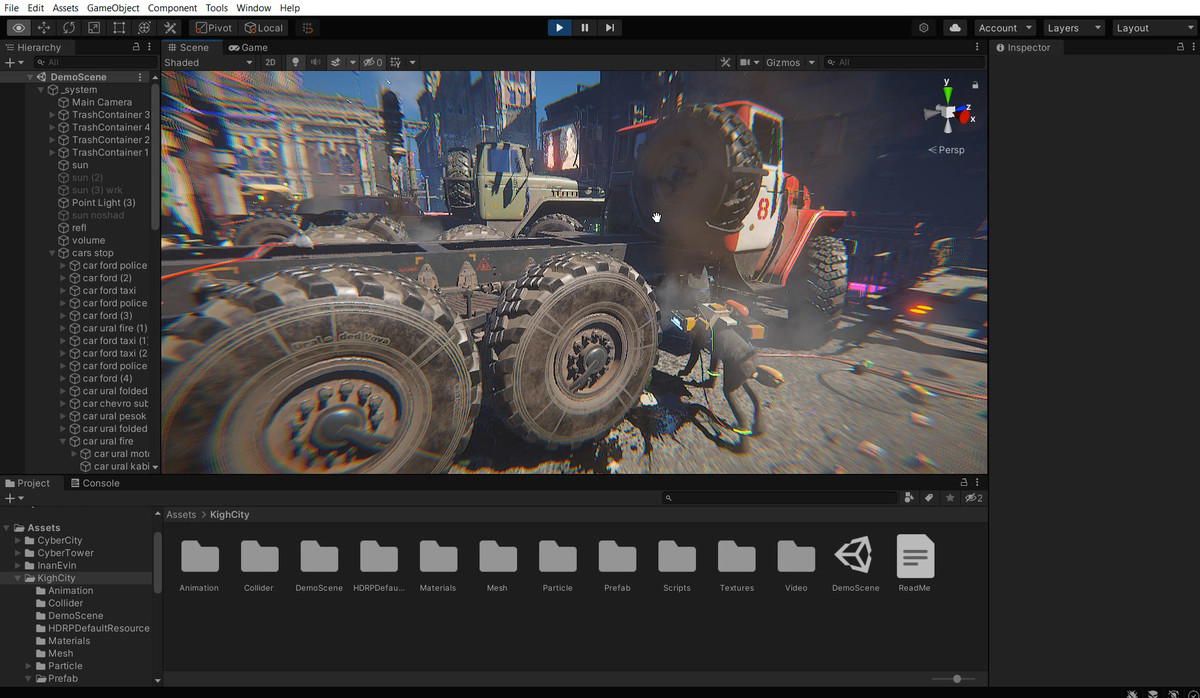The image size is (1200, 698).
Task: Open the Shaded draw mode dropdown
Action: [x=208, y=62]
